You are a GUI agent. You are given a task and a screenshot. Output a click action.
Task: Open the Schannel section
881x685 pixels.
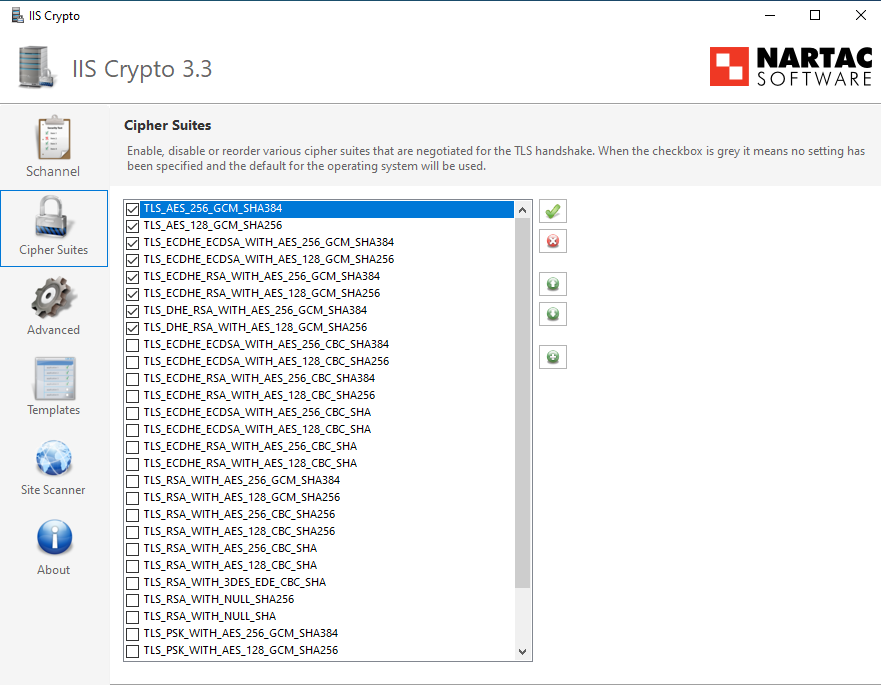[x=53, y=147]
